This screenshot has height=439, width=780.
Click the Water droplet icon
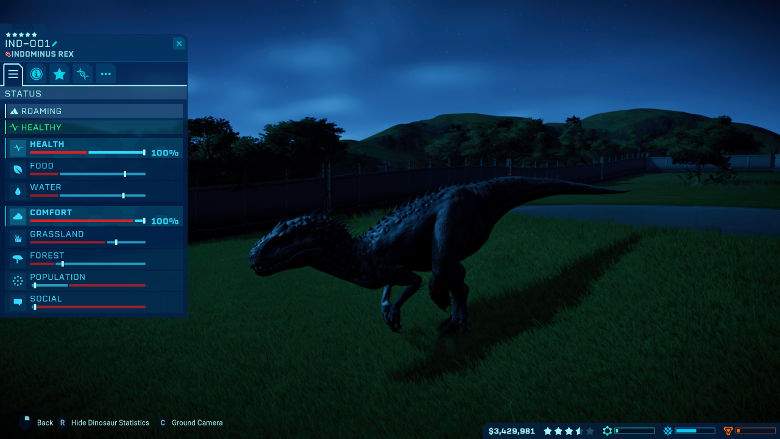pyautogui.click(x=17, y=192)
